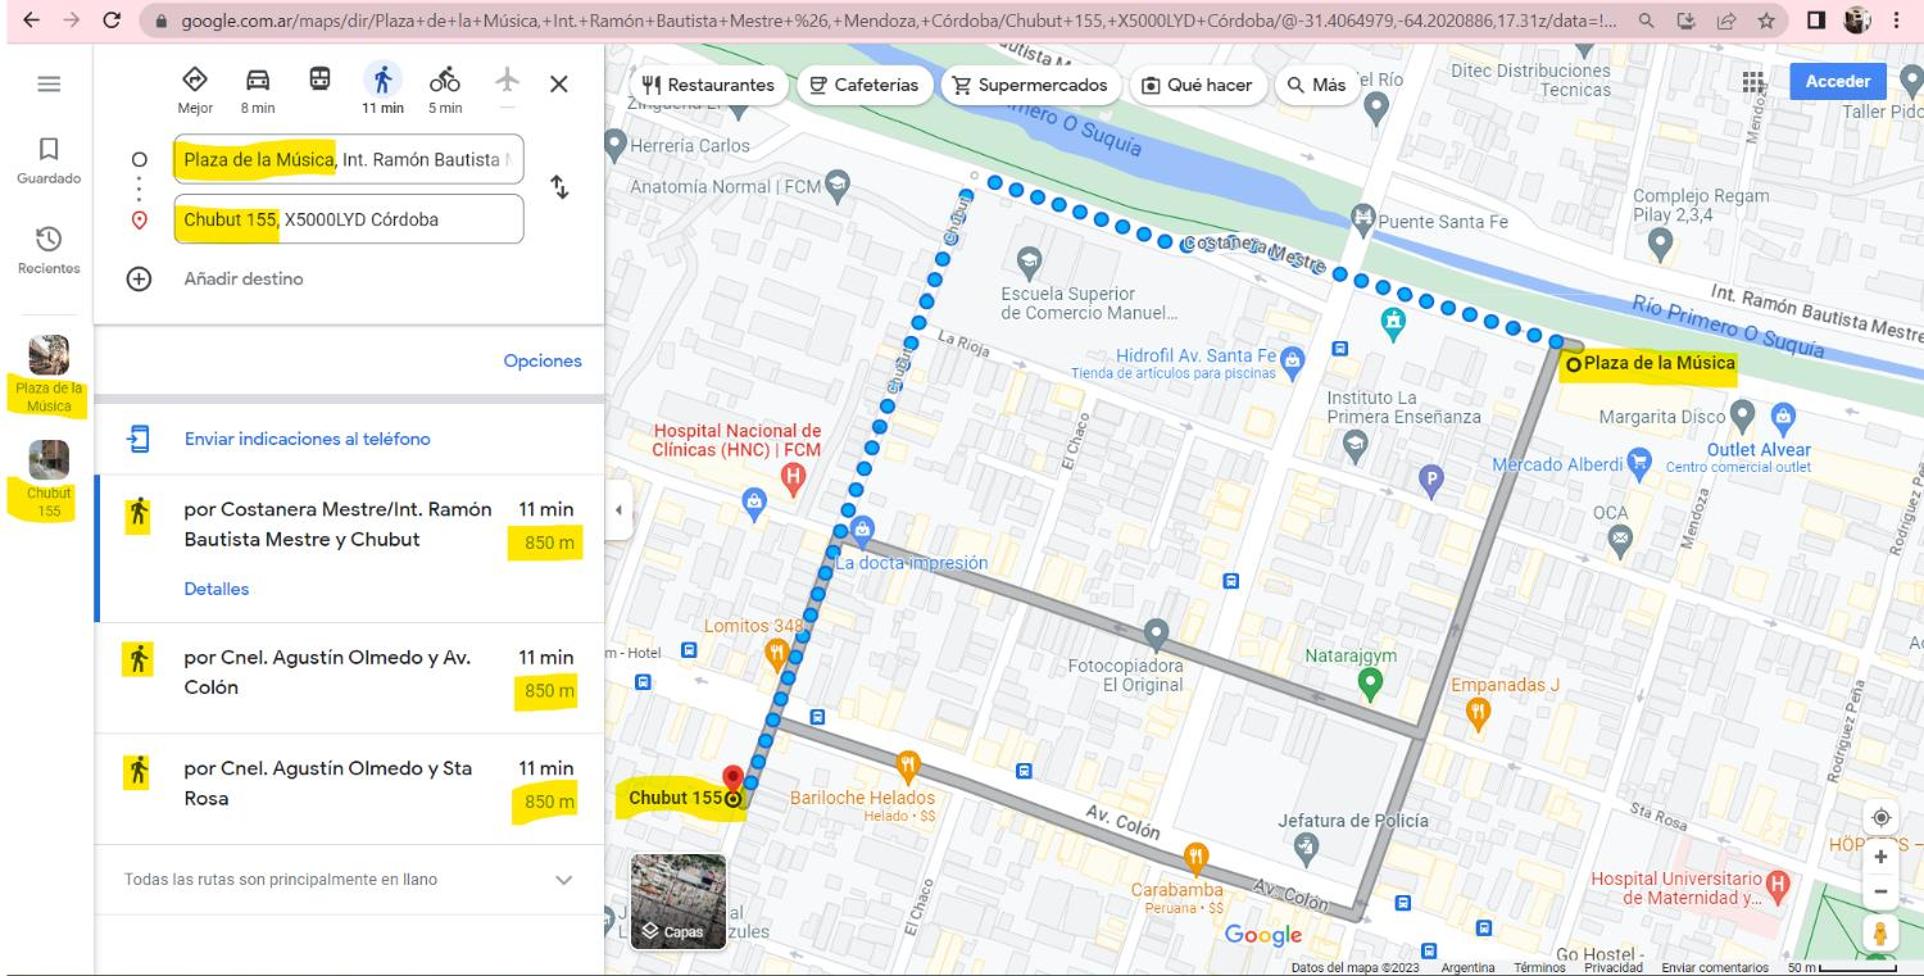Open Detalles for the Costanera Mestre route

pyautogui.click(x=216, y=589)
